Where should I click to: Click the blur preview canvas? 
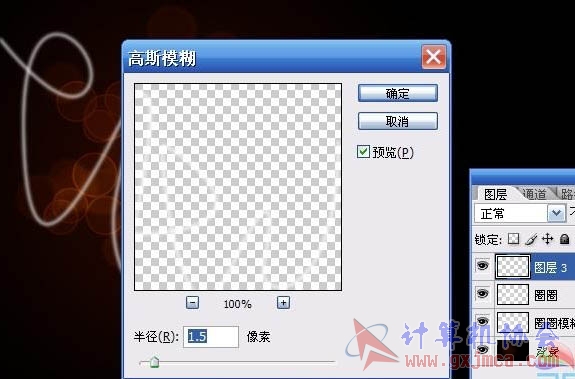tap(238, 187)
